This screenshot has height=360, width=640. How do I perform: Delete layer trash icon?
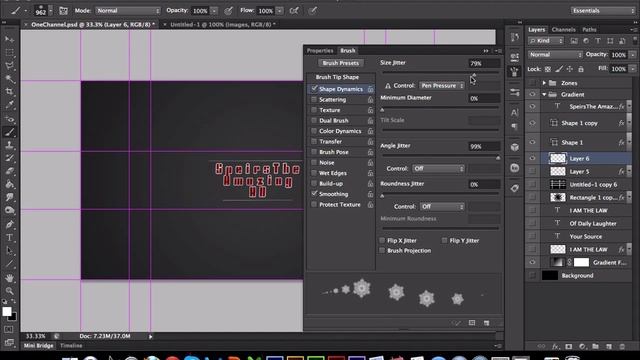click(x=622, y=347)
